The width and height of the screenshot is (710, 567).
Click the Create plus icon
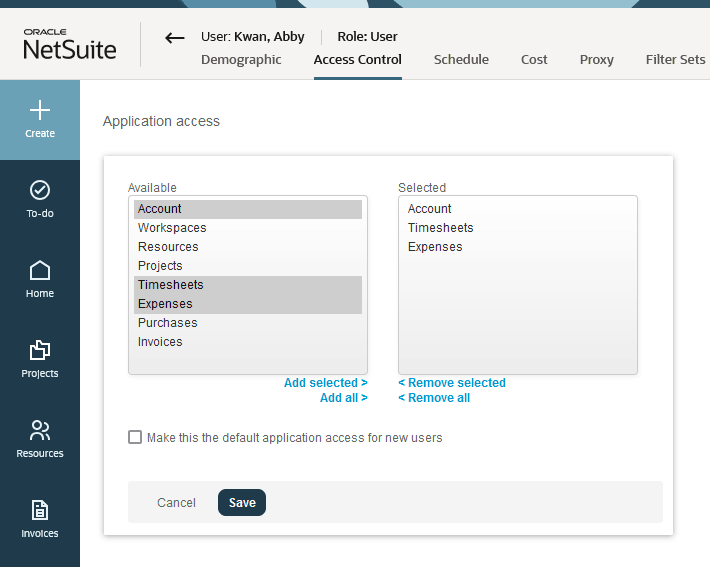[40, 110]
